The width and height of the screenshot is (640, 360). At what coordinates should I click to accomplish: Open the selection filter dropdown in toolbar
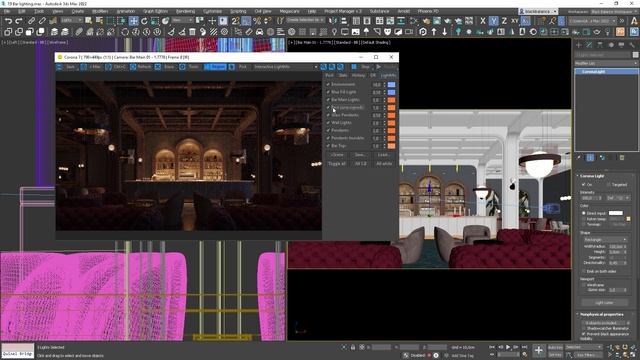(x=71, y=20)
